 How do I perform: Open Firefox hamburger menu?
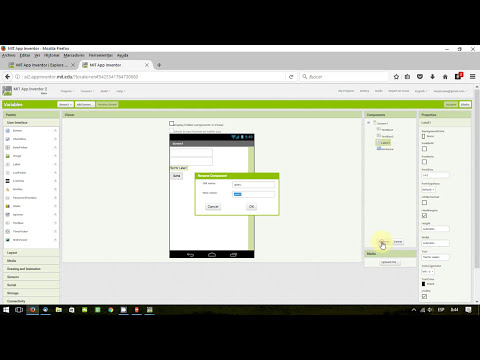coord(472,77)
